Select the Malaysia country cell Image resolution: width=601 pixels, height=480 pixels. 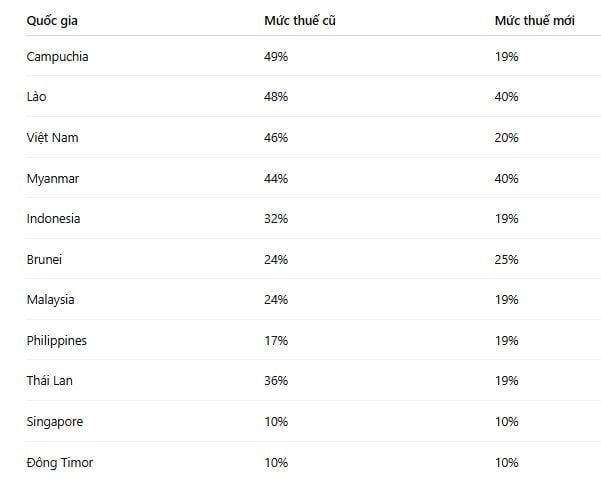coord(51,300)
